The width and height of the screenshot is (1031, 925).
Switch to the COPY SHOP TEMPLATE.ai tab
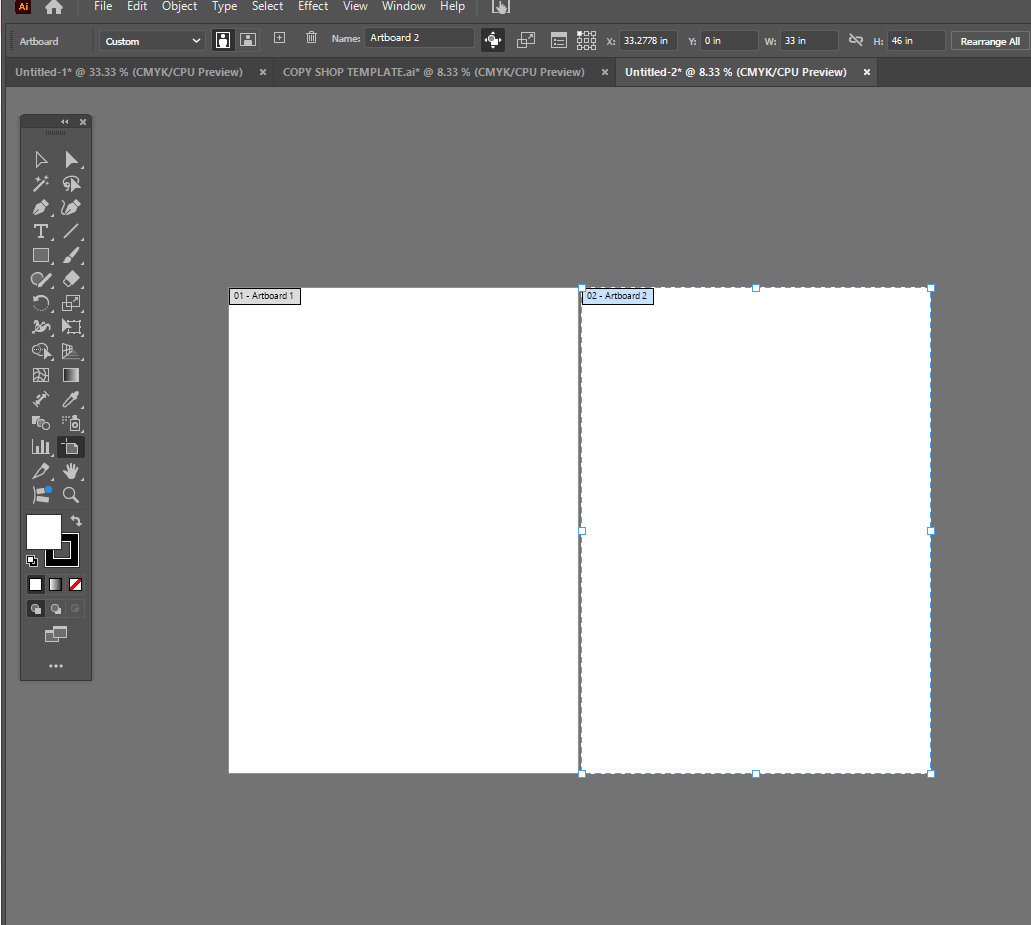pos(433,71)
